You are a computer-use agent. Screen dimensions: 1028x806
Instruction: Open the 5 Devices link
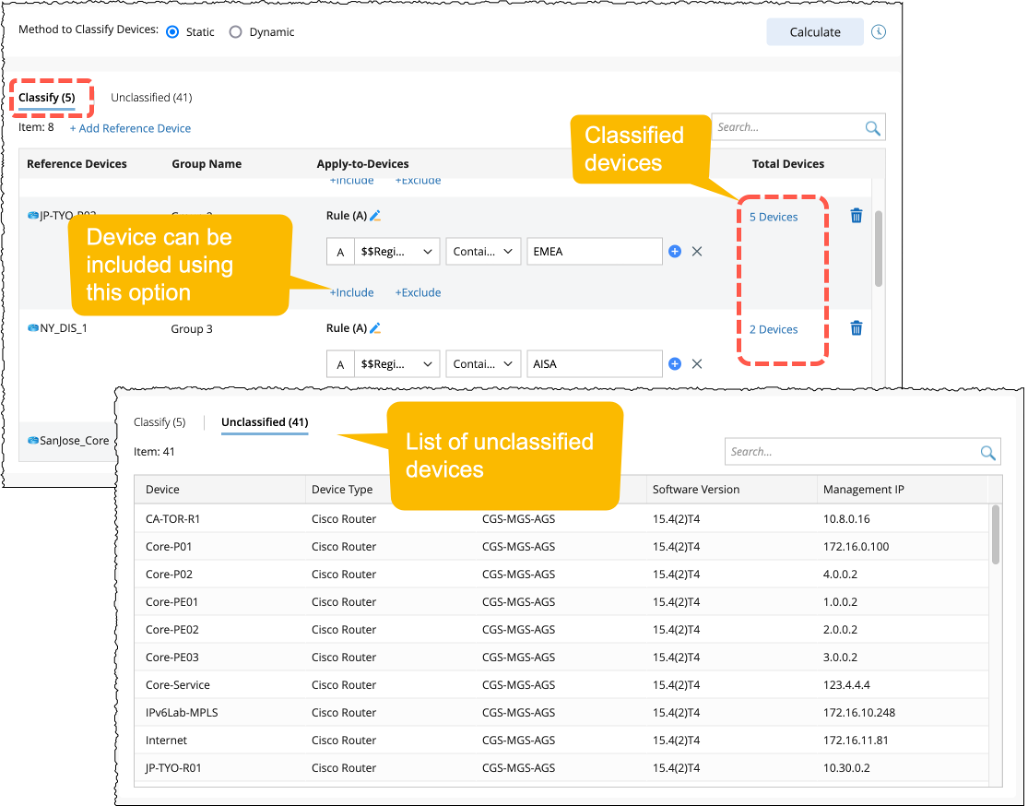[x=773, y=217]
